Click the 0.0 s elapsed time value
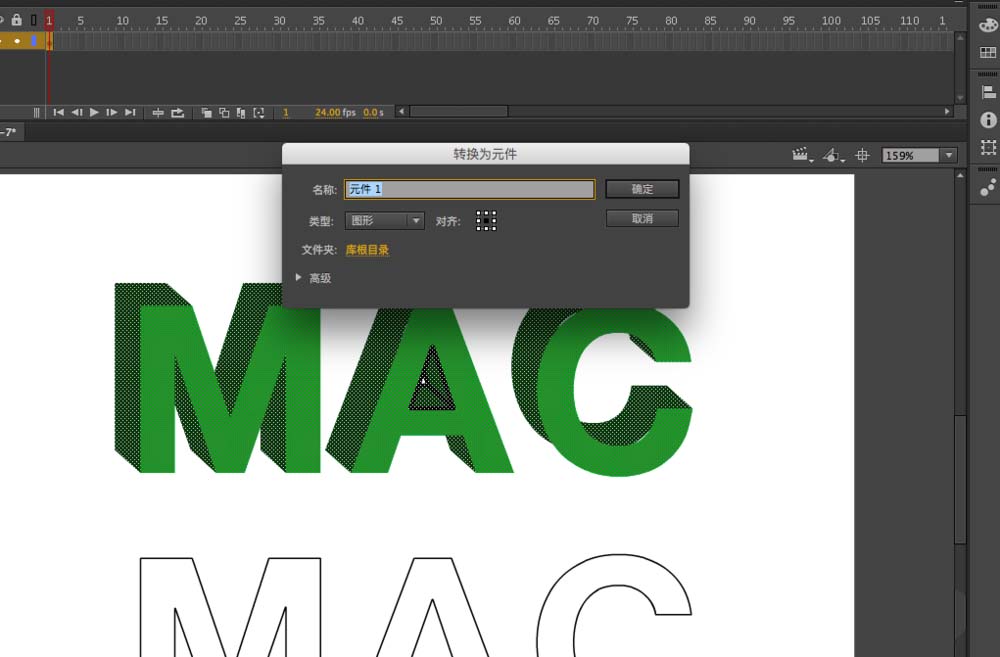The width and height of the screenshot is (1000, 657). [373, 112]
